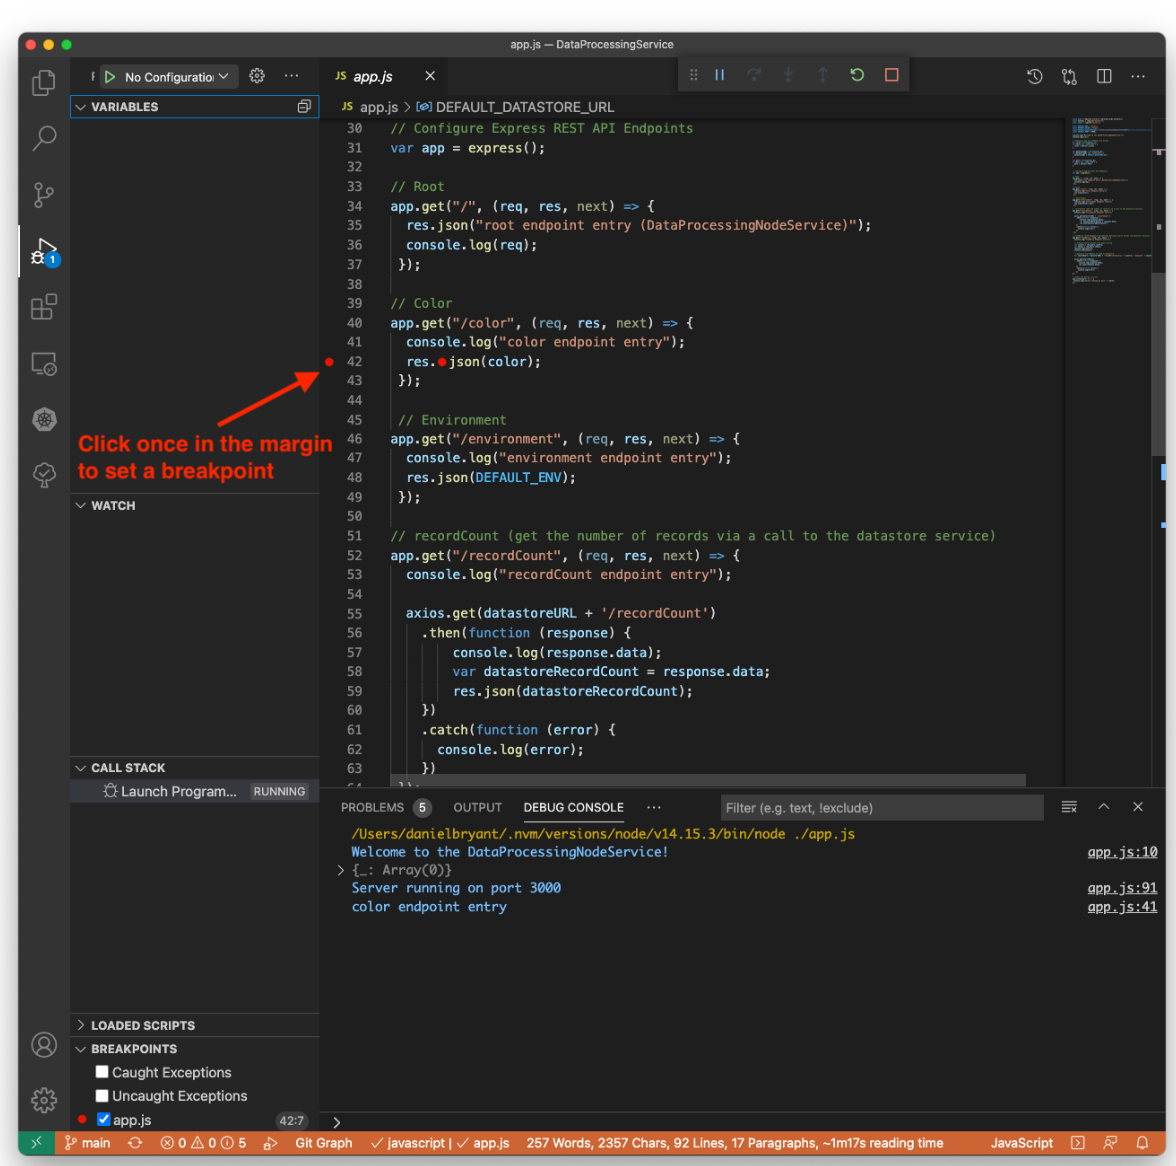The image size is (1176, 1166).
Task: Open the Explorer view icon
Action: click(44, 82)
